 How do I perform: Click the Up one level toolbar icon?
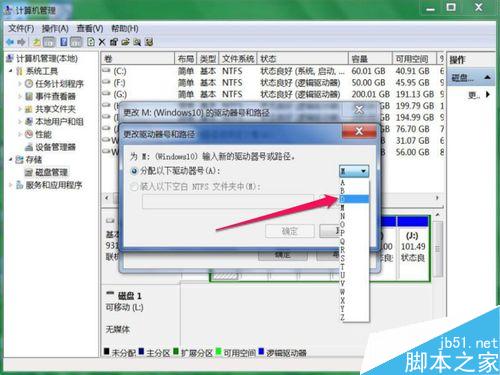click(36, 42)
